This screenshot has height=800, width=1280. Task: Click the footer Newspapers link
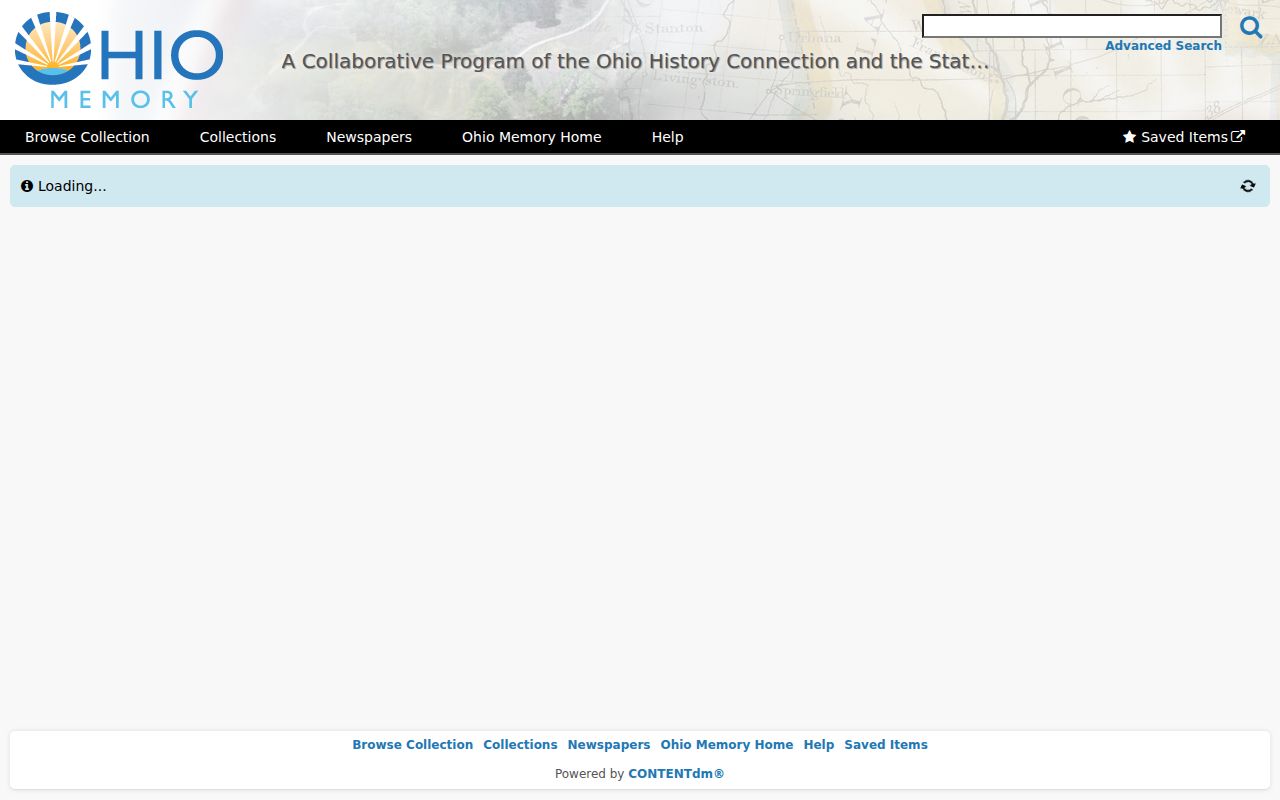[x=609, y=745]
